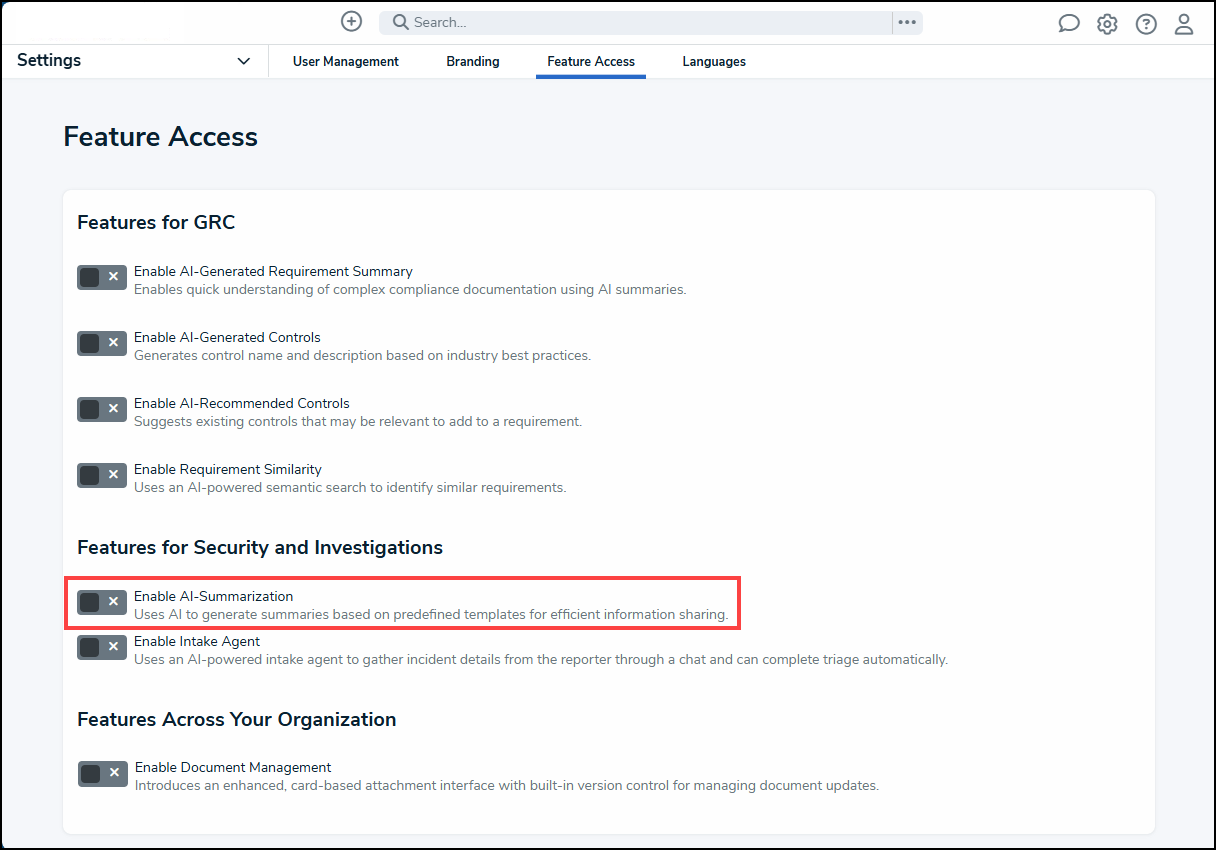Open the search options ellipsis
Screen dimensions: 1216x850
click(x=907, y=22)
